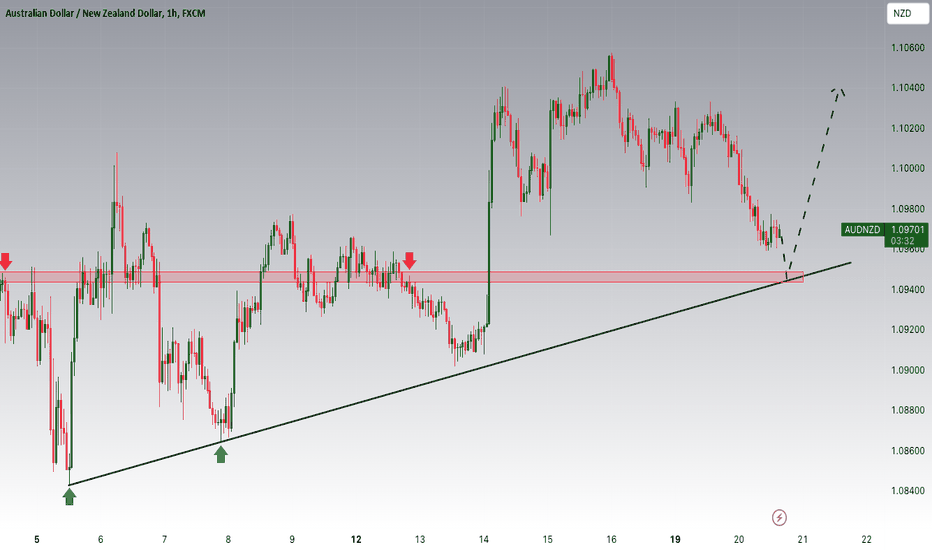Image resolution: width=932 pixels, height=550 pixels.
Task: Click date label 9 on time axis
Action: tap(292, 539)
